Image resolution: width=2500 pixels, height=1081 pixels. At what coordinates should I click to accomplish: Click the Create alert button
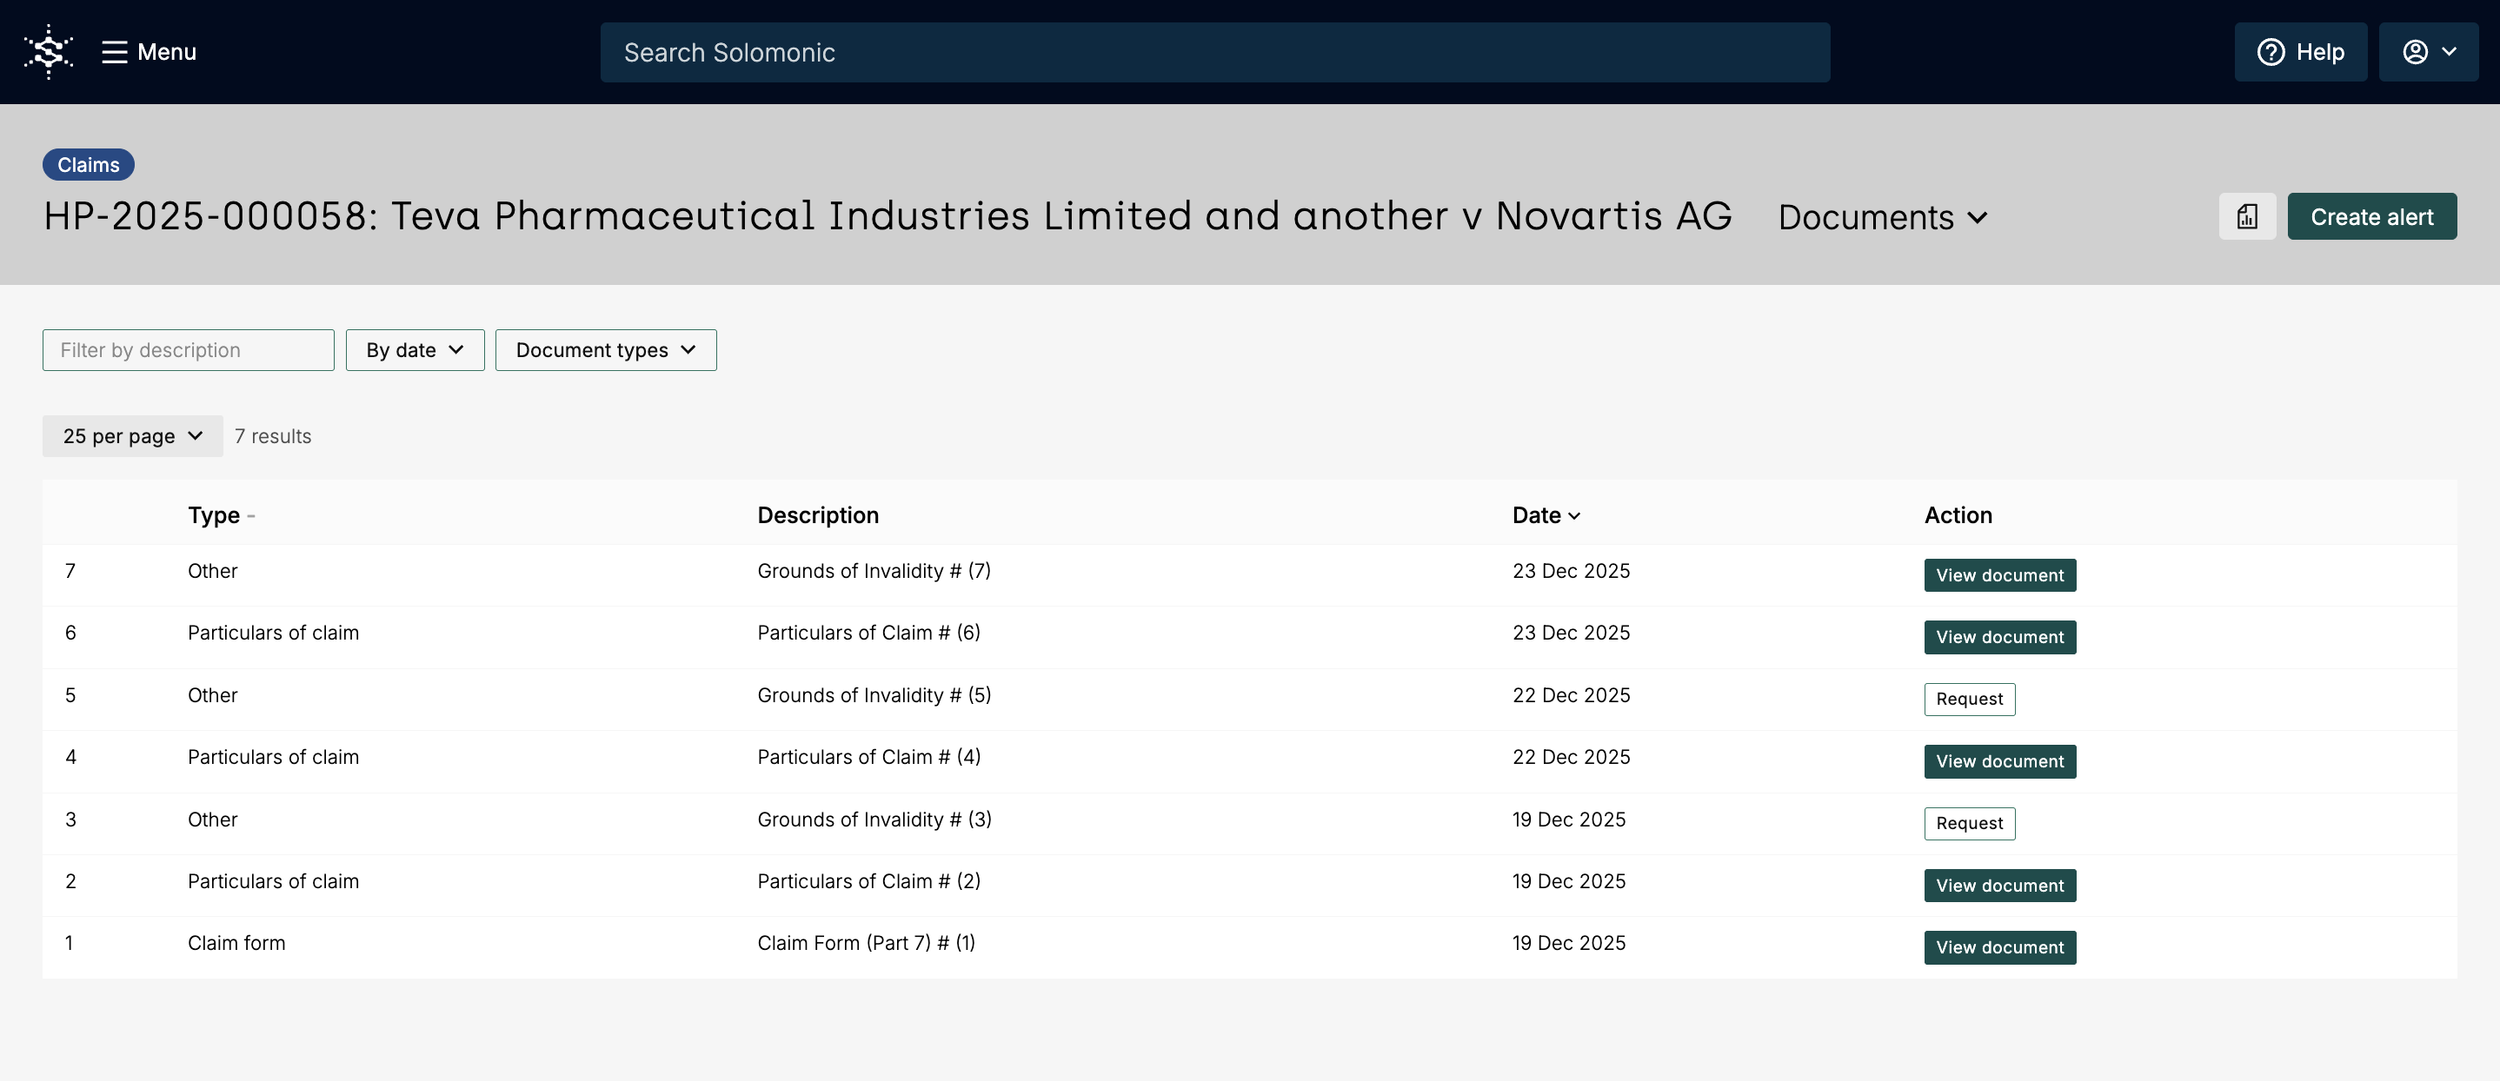2371,217
